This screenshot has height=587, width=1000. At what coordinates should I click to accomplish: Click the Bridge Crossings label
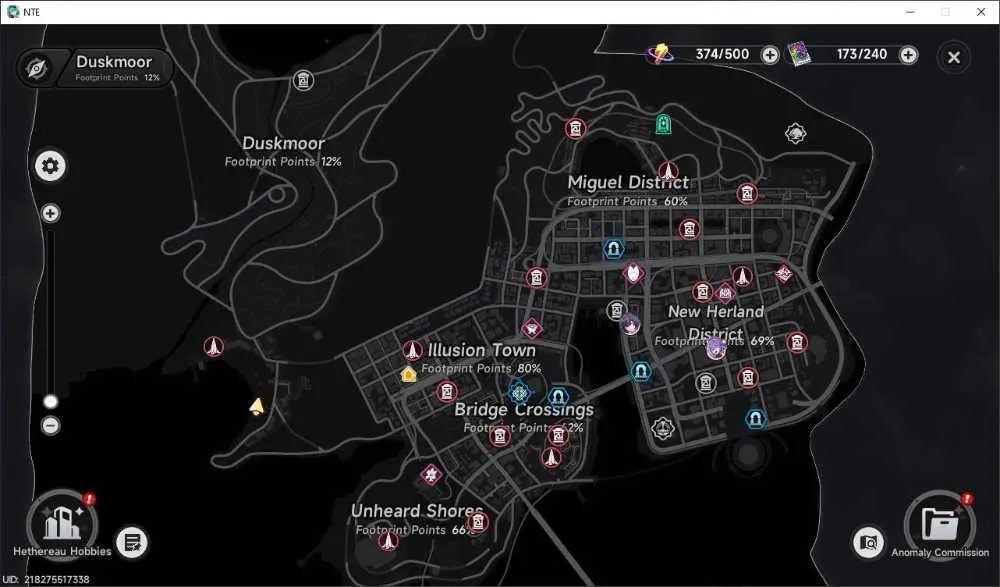(524, 410)
